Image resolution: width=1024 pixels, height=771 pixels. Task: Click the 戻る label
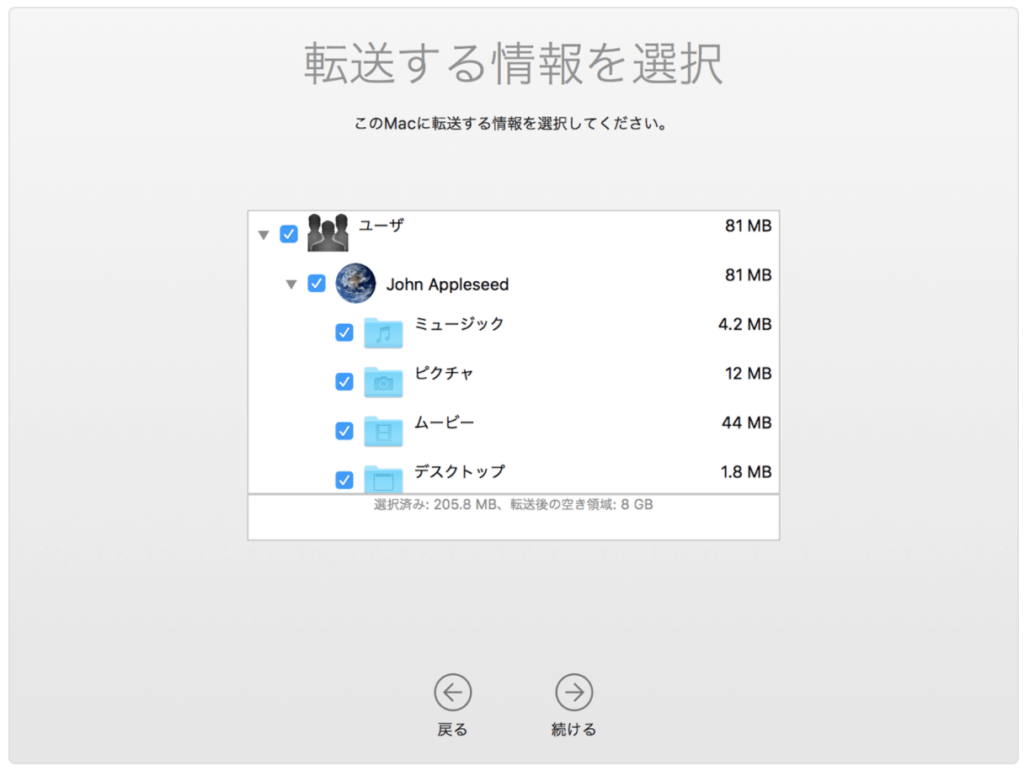tap(453, 729)
